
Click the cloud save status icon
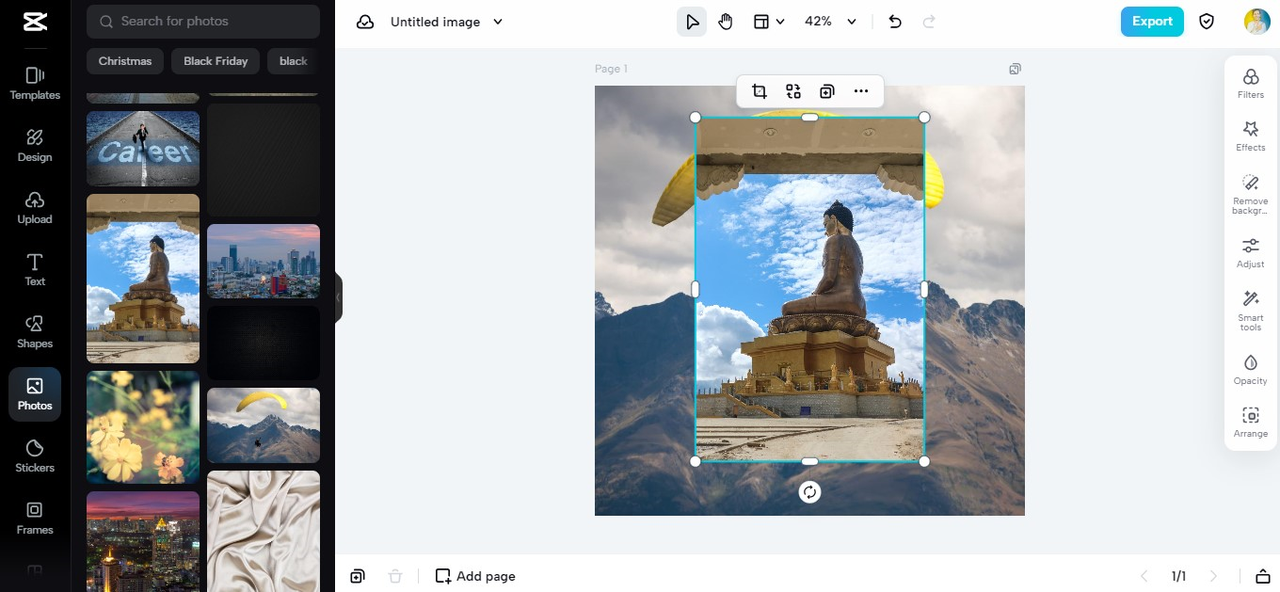point(365,22)
